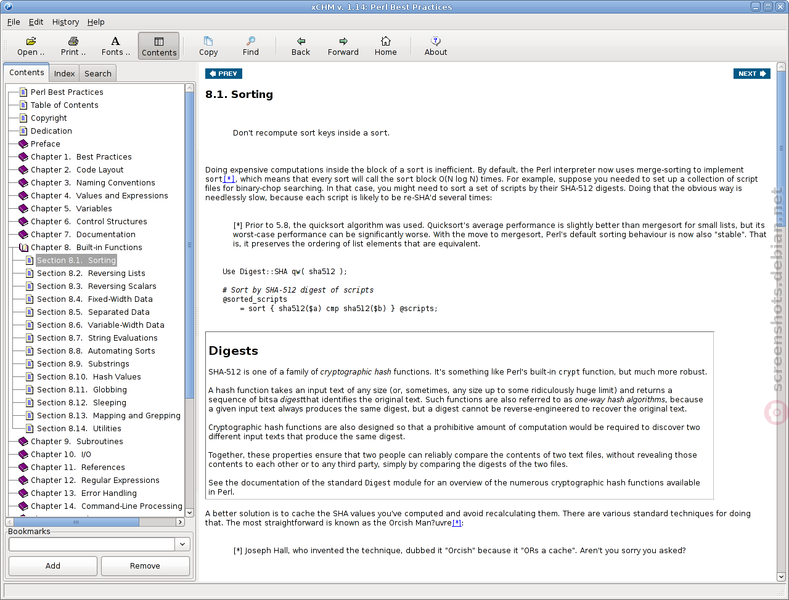Screen dimensions: 789x600
Task: Follow the footnote link after 'sort'
Action: (229, 179)
